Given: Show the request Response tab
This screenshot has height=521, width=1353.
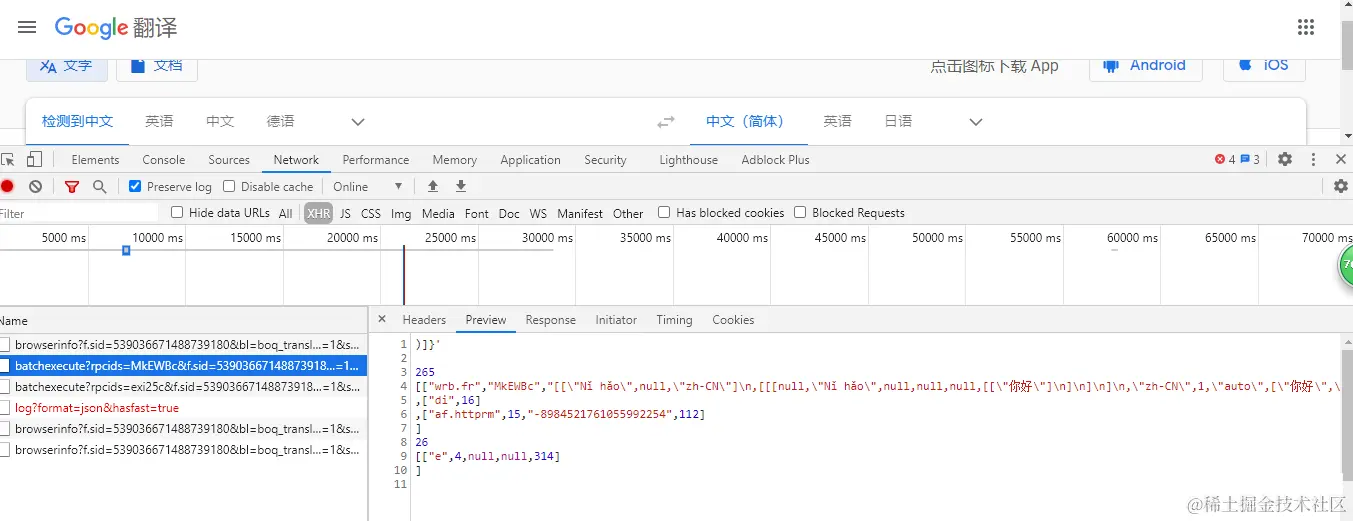Looking at the screenshot, I should (x=551, y=320).
